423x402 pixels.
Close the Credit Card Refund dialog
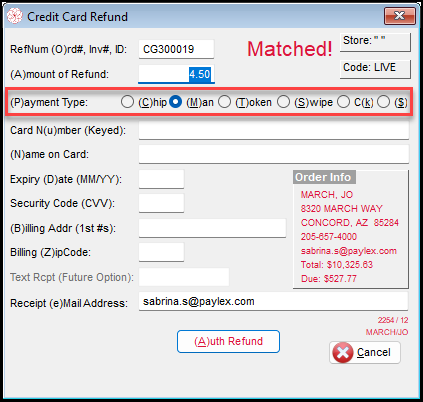click(x=400, y=16)
